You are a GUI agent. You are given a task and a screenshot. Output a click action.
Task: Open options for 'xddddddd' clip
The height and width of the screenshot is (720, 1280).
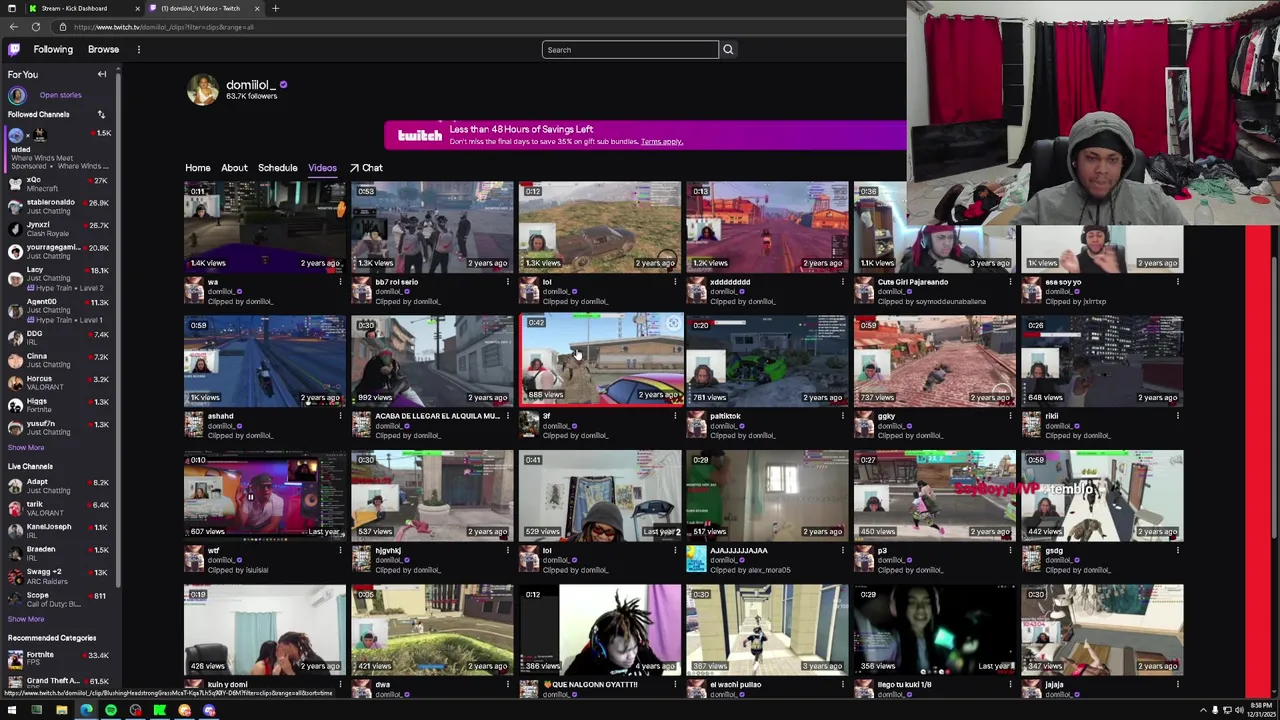click(842, 282)
